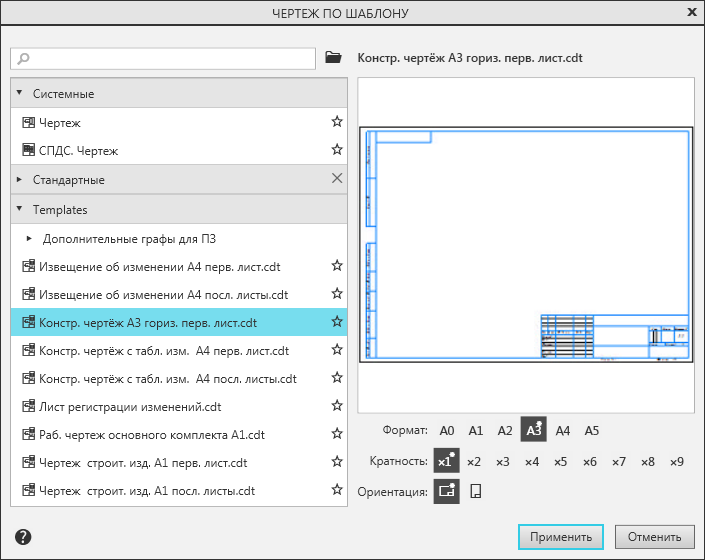Expand Дополнительные графы для ПЗ folder
Viewport: 705px width, 560px height.
click(x=29, y=239)
